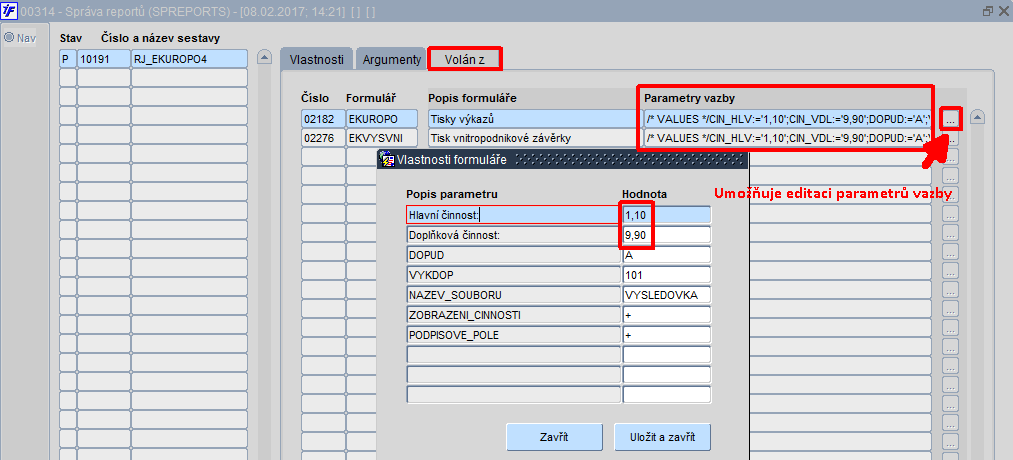Screen dimensions: 1013x460
Task: Click Parametry vazby field in EKUROPO row
Action: point(788,119)
